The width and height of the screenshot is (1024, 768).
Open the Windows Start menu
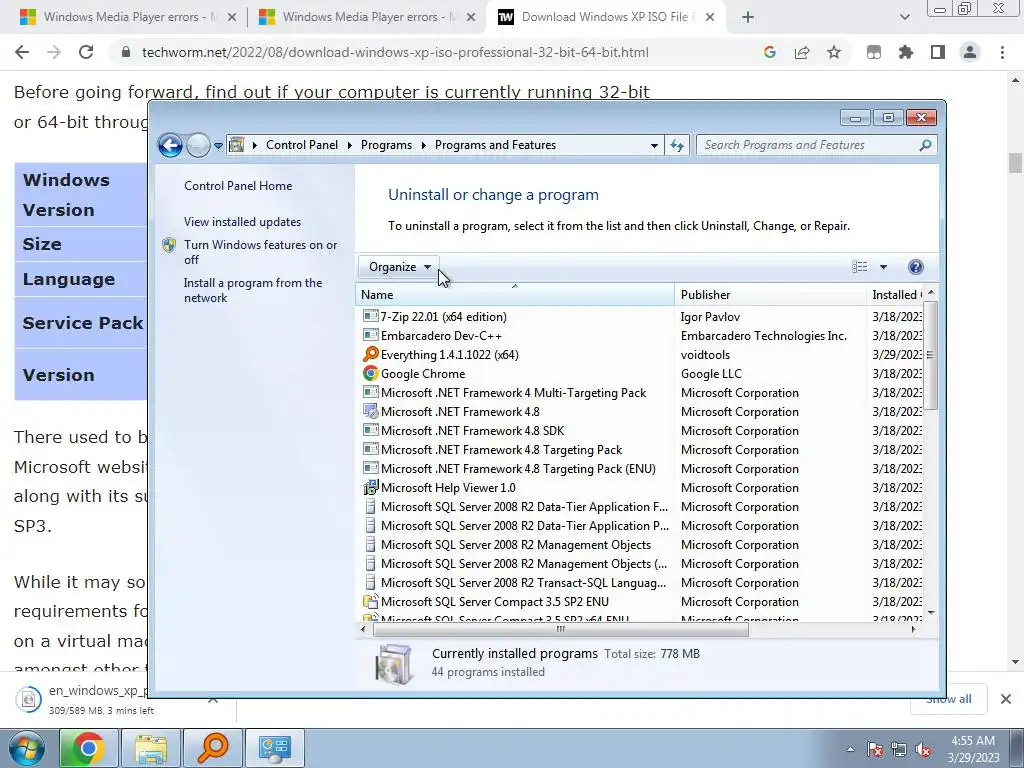[x=27, y=748]
